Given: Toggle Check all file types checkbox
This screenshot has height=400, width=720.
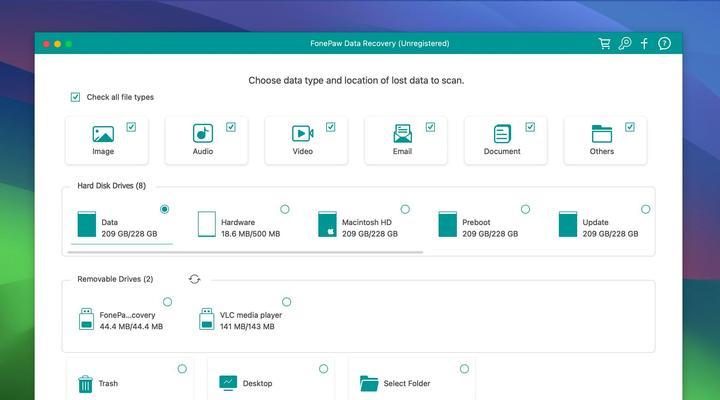Looking at the screenshot, I should pos(75,97).
